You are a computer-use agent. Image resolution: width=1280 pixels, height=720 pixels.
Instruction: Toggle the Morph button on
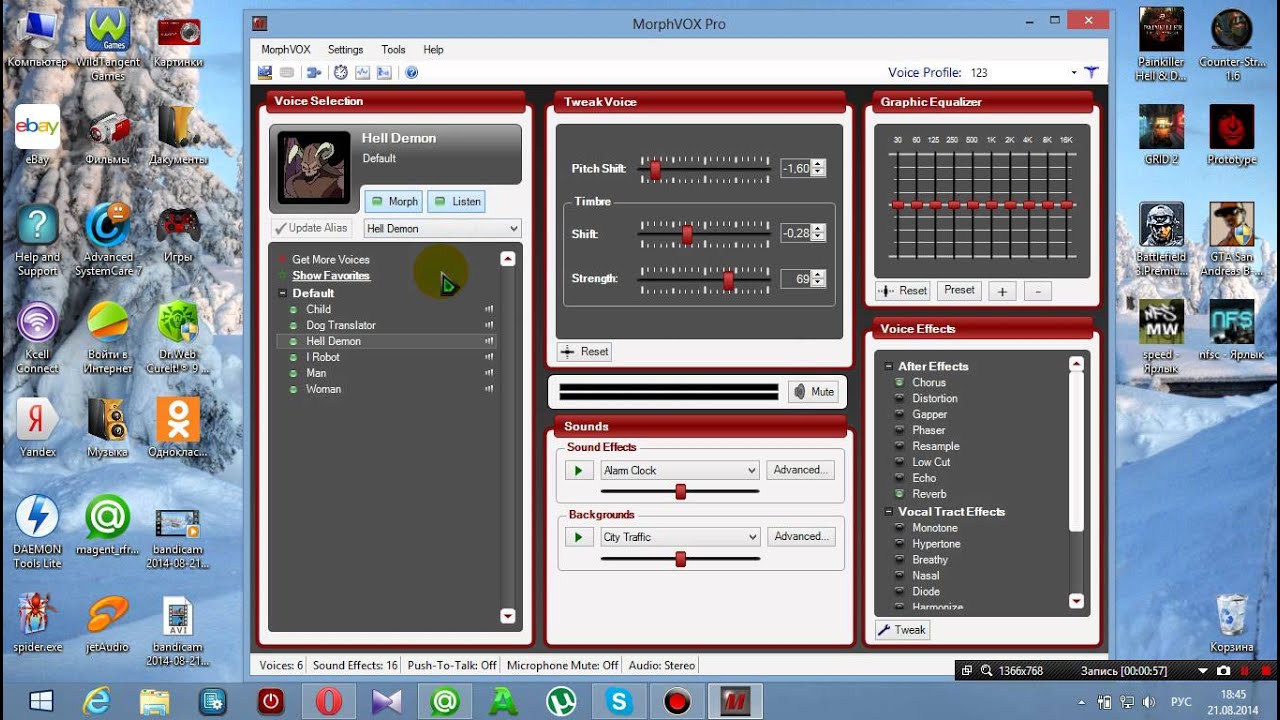point(393,201)
